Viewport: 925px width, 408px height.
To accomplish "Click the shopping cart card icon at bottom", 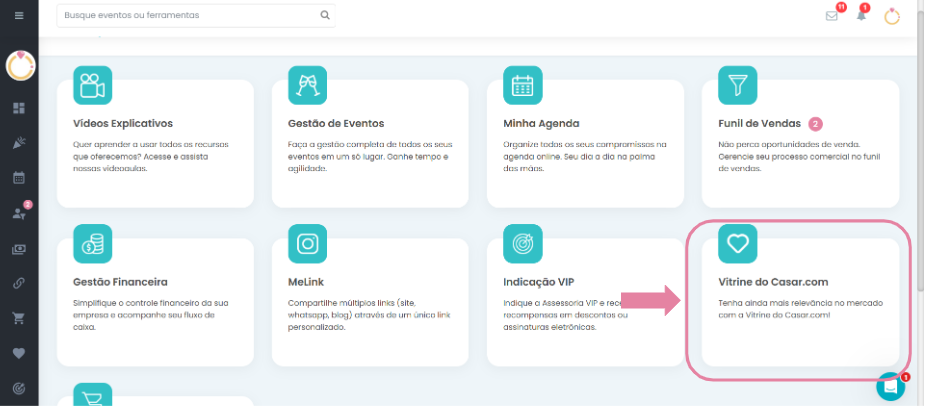I will [x=93, y=395].
